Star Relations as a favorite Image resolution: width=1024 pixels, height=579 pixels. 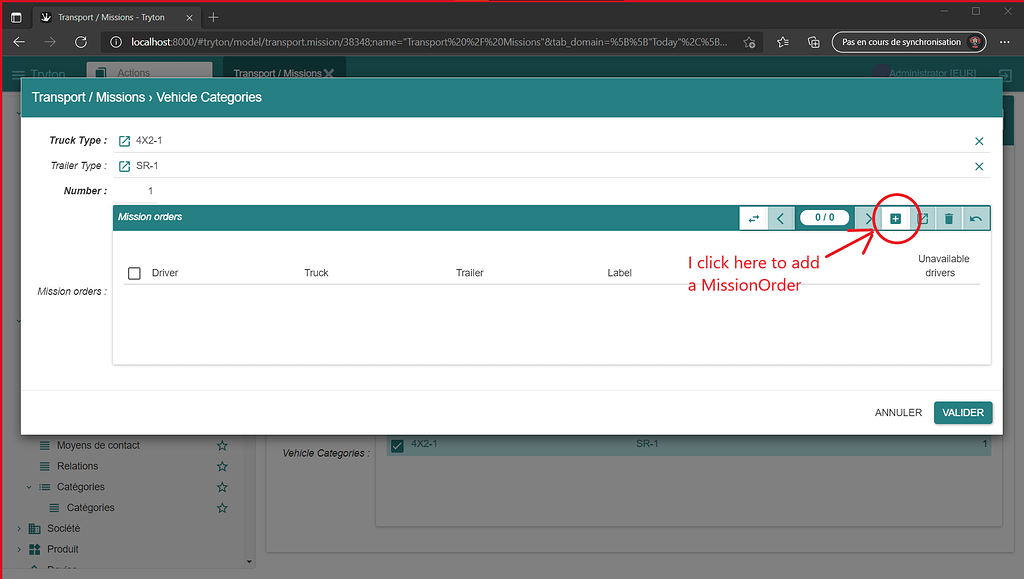click(221, 466)
